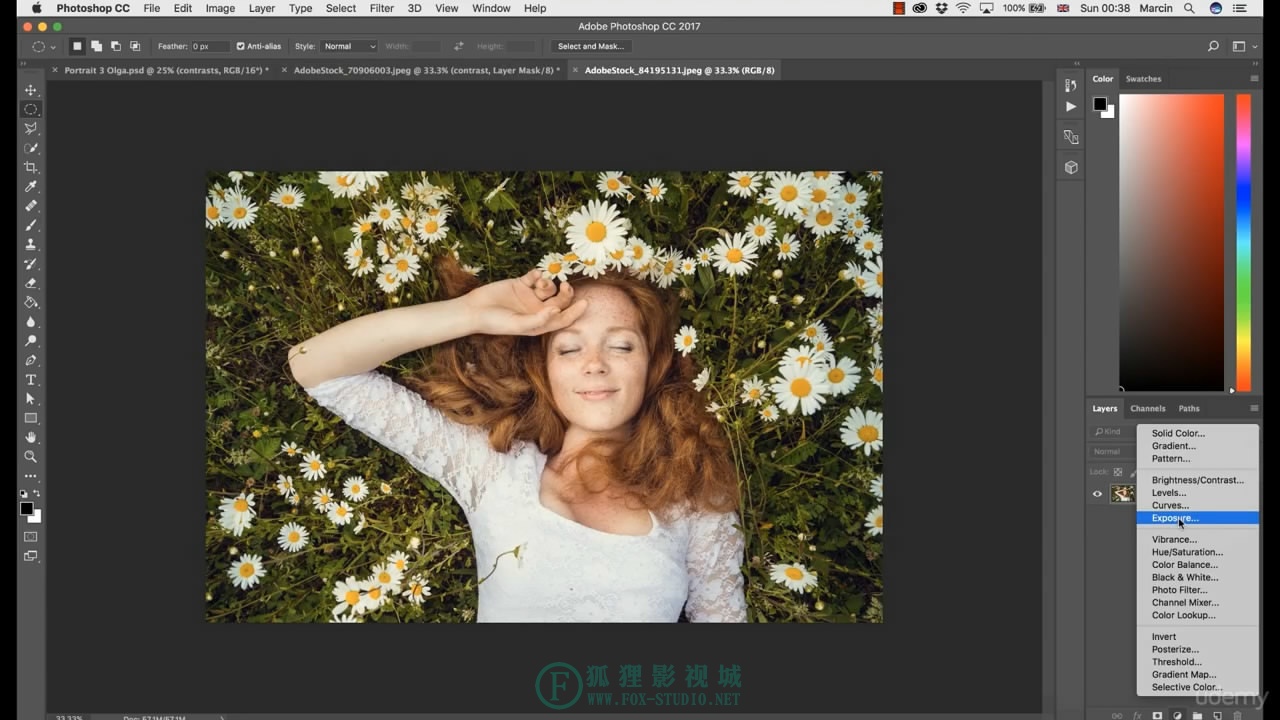Click the Feather input field
This screenshot has height=720, width=1280.
[x=210, y=46]
